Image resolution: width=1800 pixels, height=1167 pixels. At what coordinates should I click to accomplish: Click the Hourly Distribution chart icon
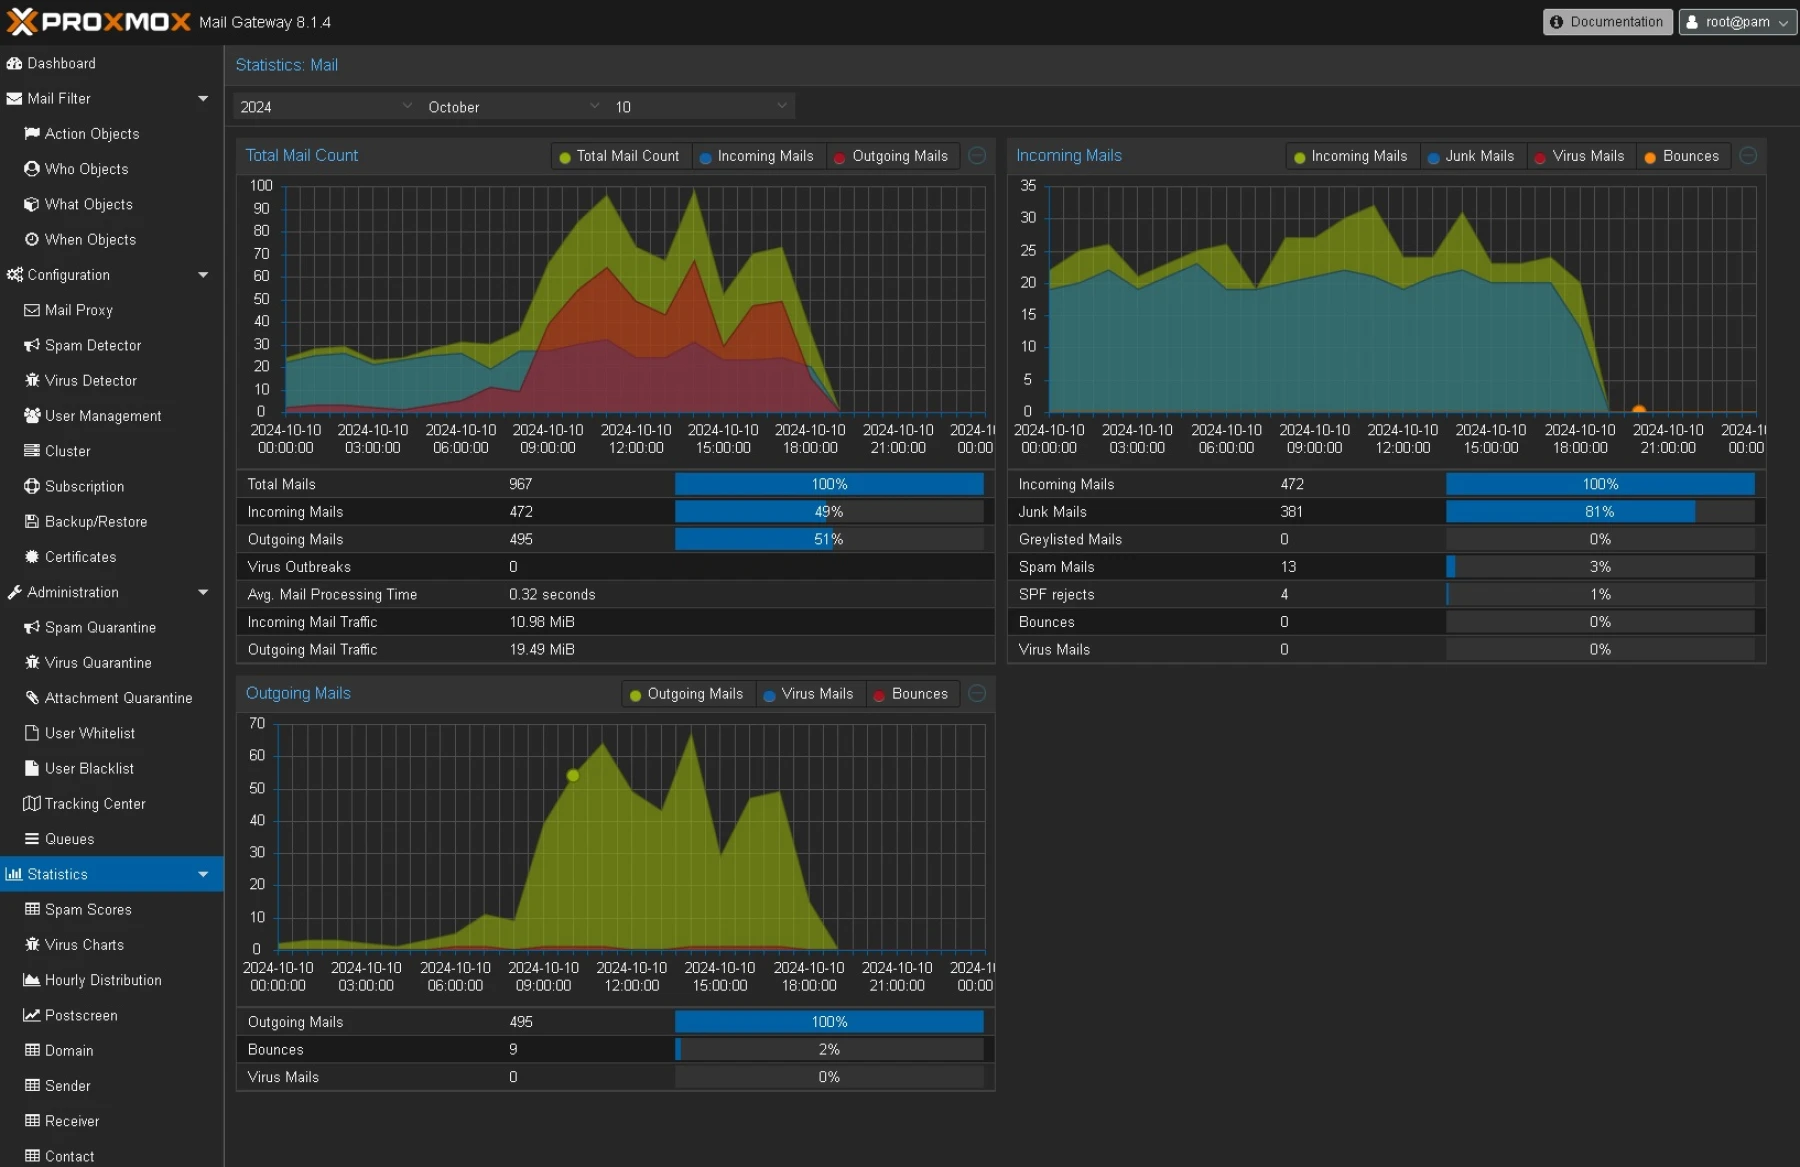32,979
